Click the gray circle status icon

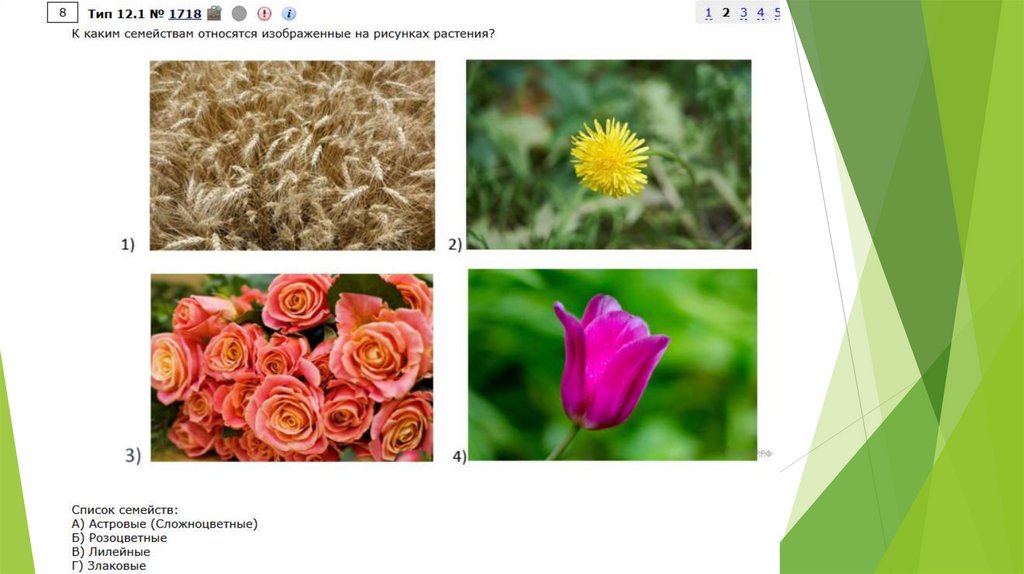point(239,13)
